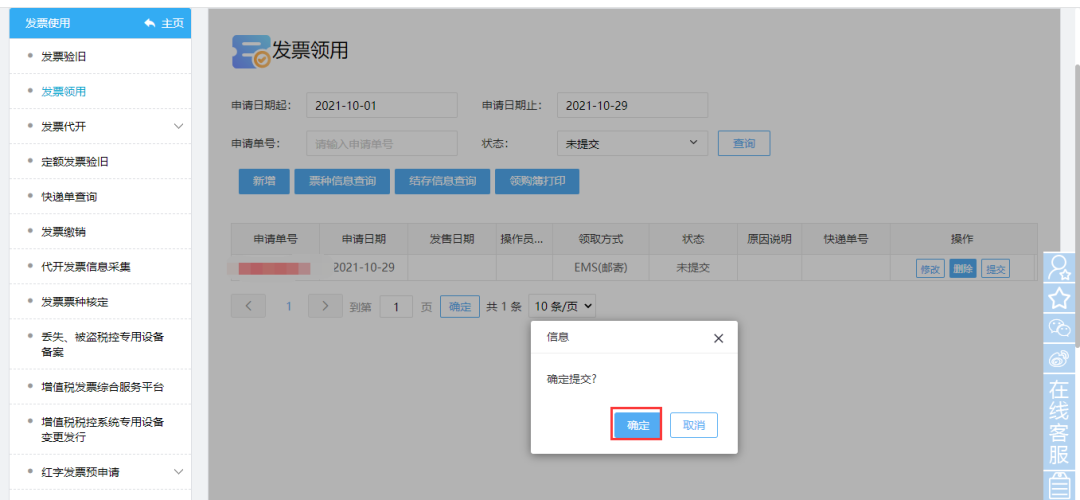Click the 发售日期 column header
The width and height of the screenshot is (1080, 500).
point(452,239)
